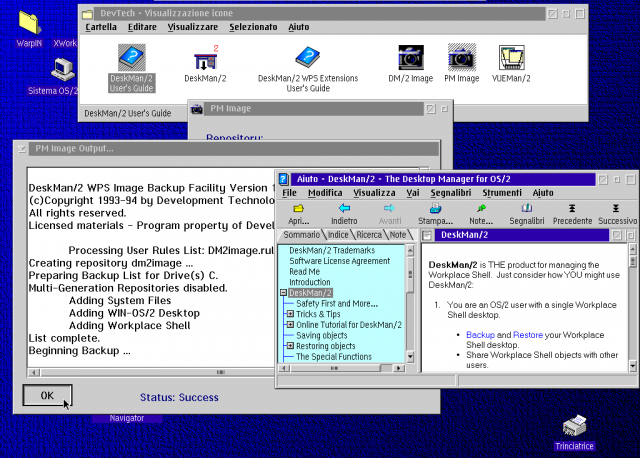The image size is (640, 458).
Task: Open the Visualizzare menu in DevTech
Action: (193, 27)
